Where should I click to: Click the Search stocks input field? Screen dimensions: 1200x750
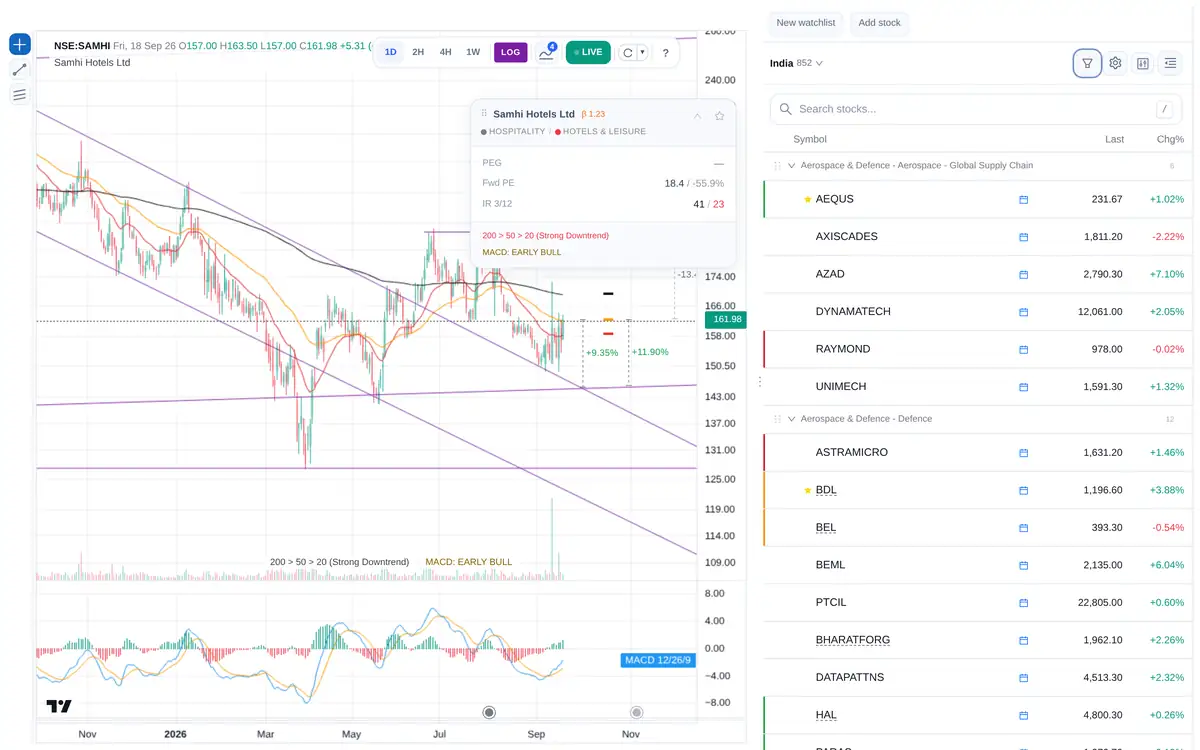pos(976,109)
